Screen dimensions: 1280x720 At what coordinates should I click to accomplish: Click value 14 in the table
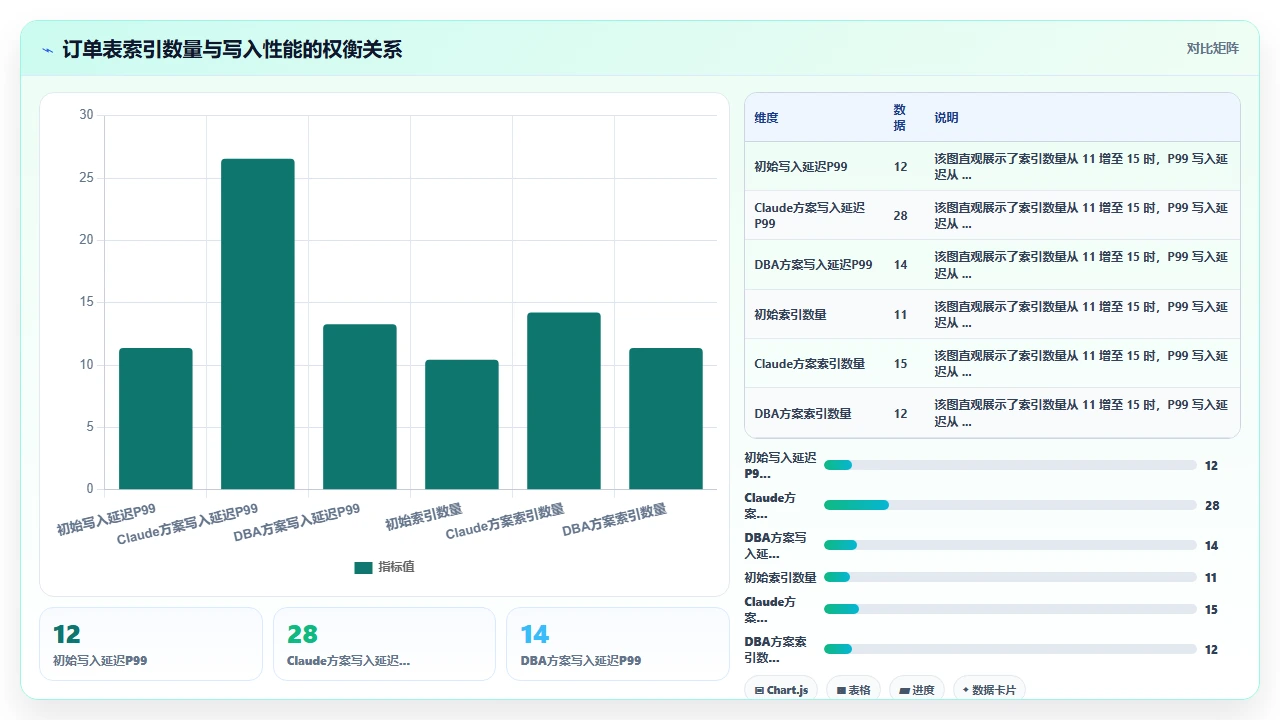(900, 265)
